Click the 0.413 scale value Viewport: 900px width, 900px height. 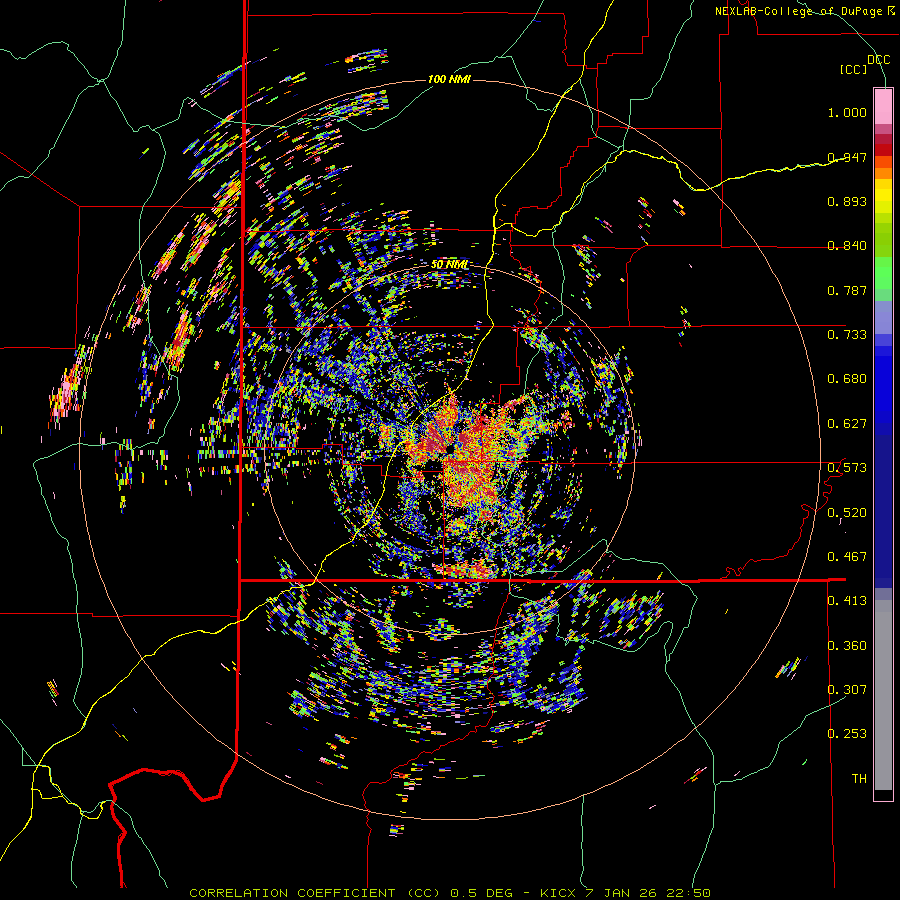847,601
